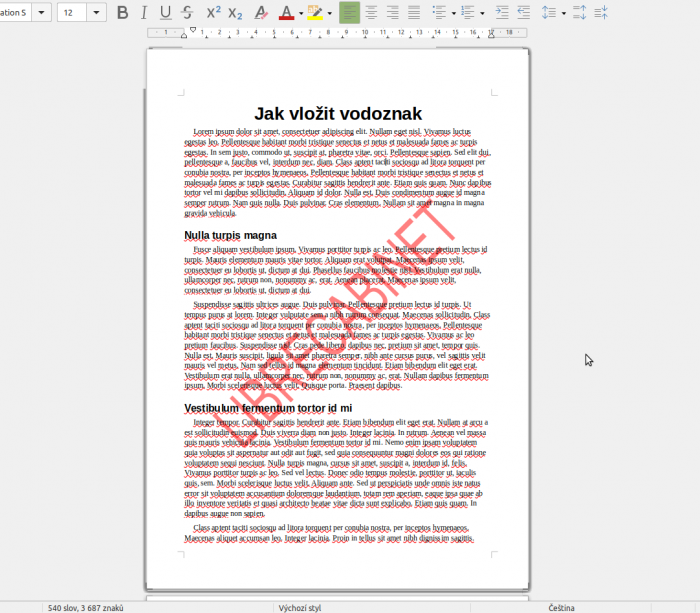The width and height of the screenshot is (700, 613).
Task: Apply yellow highlighting color
Action: click(x=315, y=13)
